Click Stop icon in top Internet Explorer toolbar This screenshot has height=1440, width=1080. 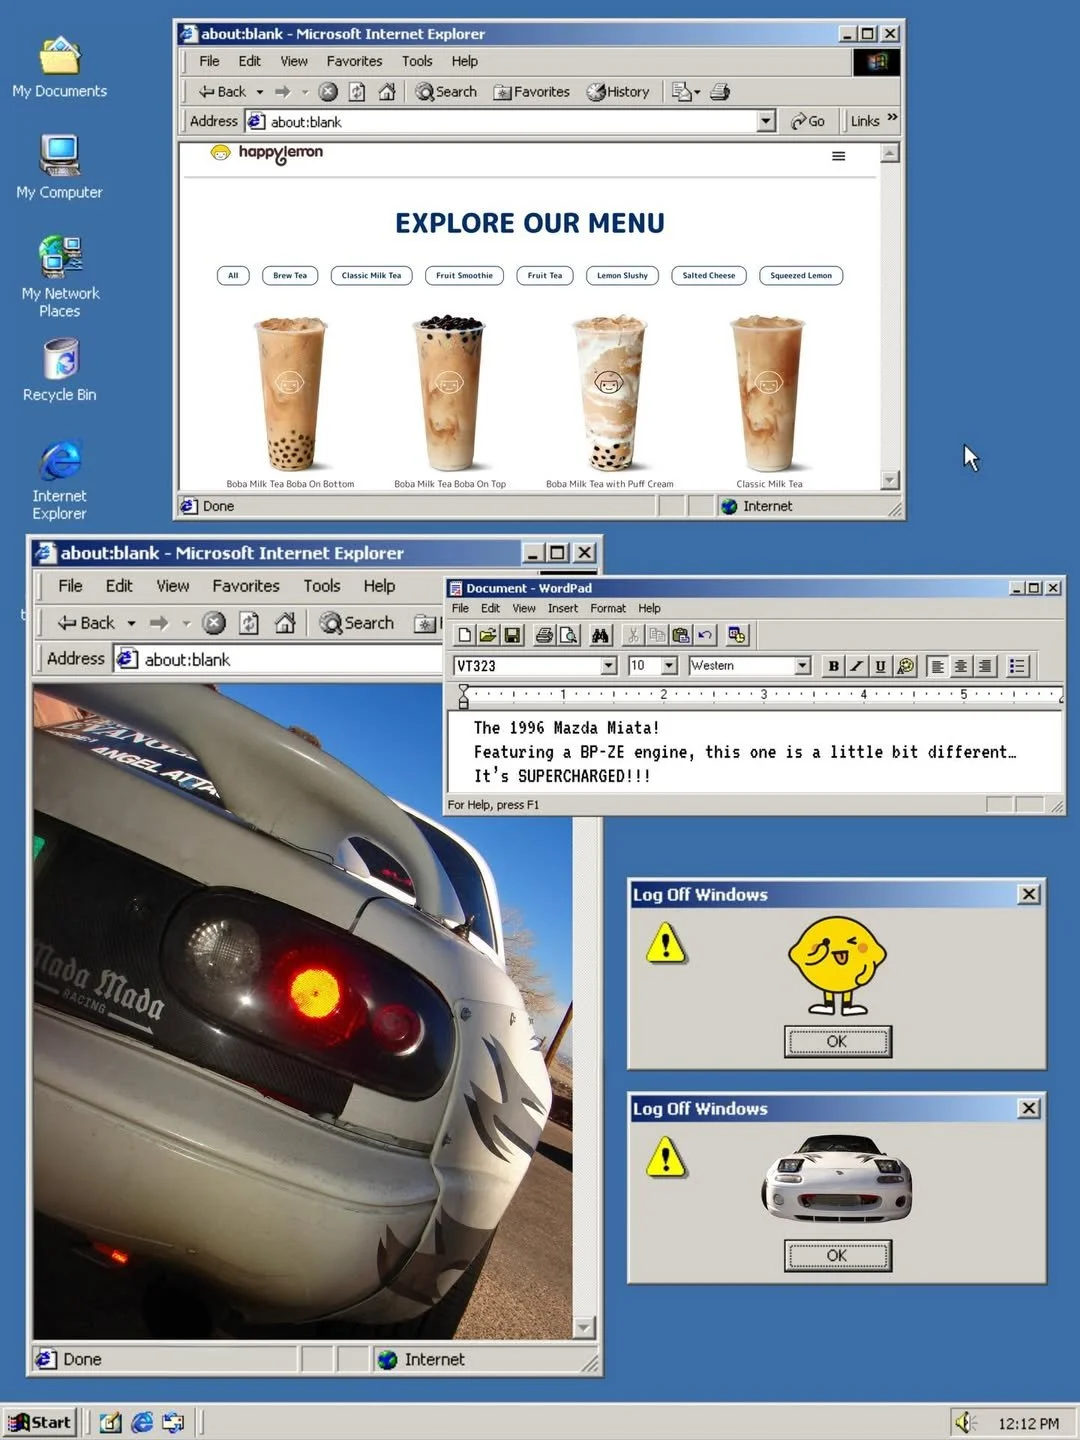click(328, 92)
